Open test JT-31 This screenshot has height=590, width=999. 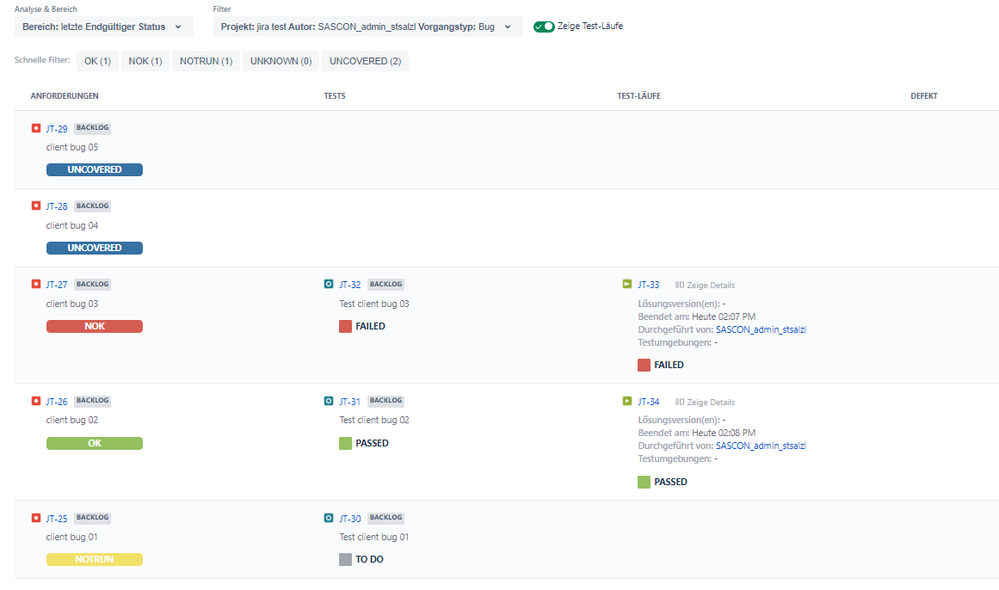click(350, 401)
